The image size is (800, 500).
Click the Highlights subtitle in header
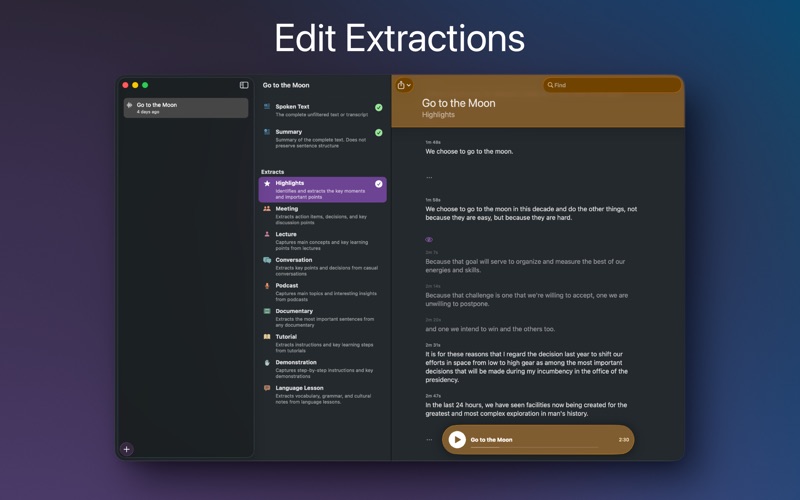(x=438, y=115)
